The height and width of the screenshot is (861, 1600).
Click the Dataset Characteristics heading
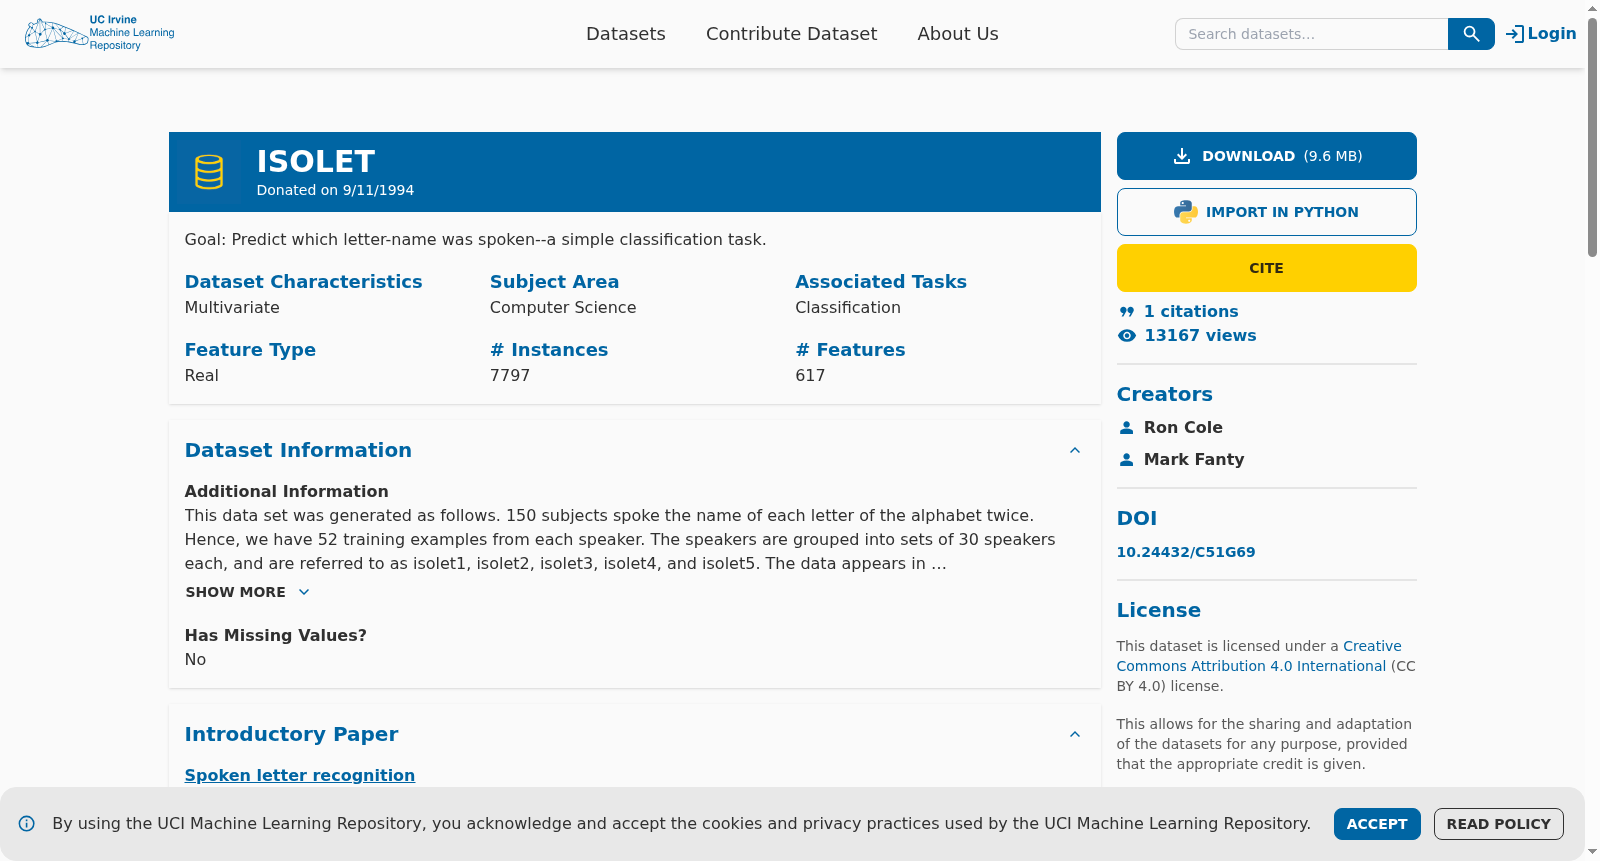[304, 282]
